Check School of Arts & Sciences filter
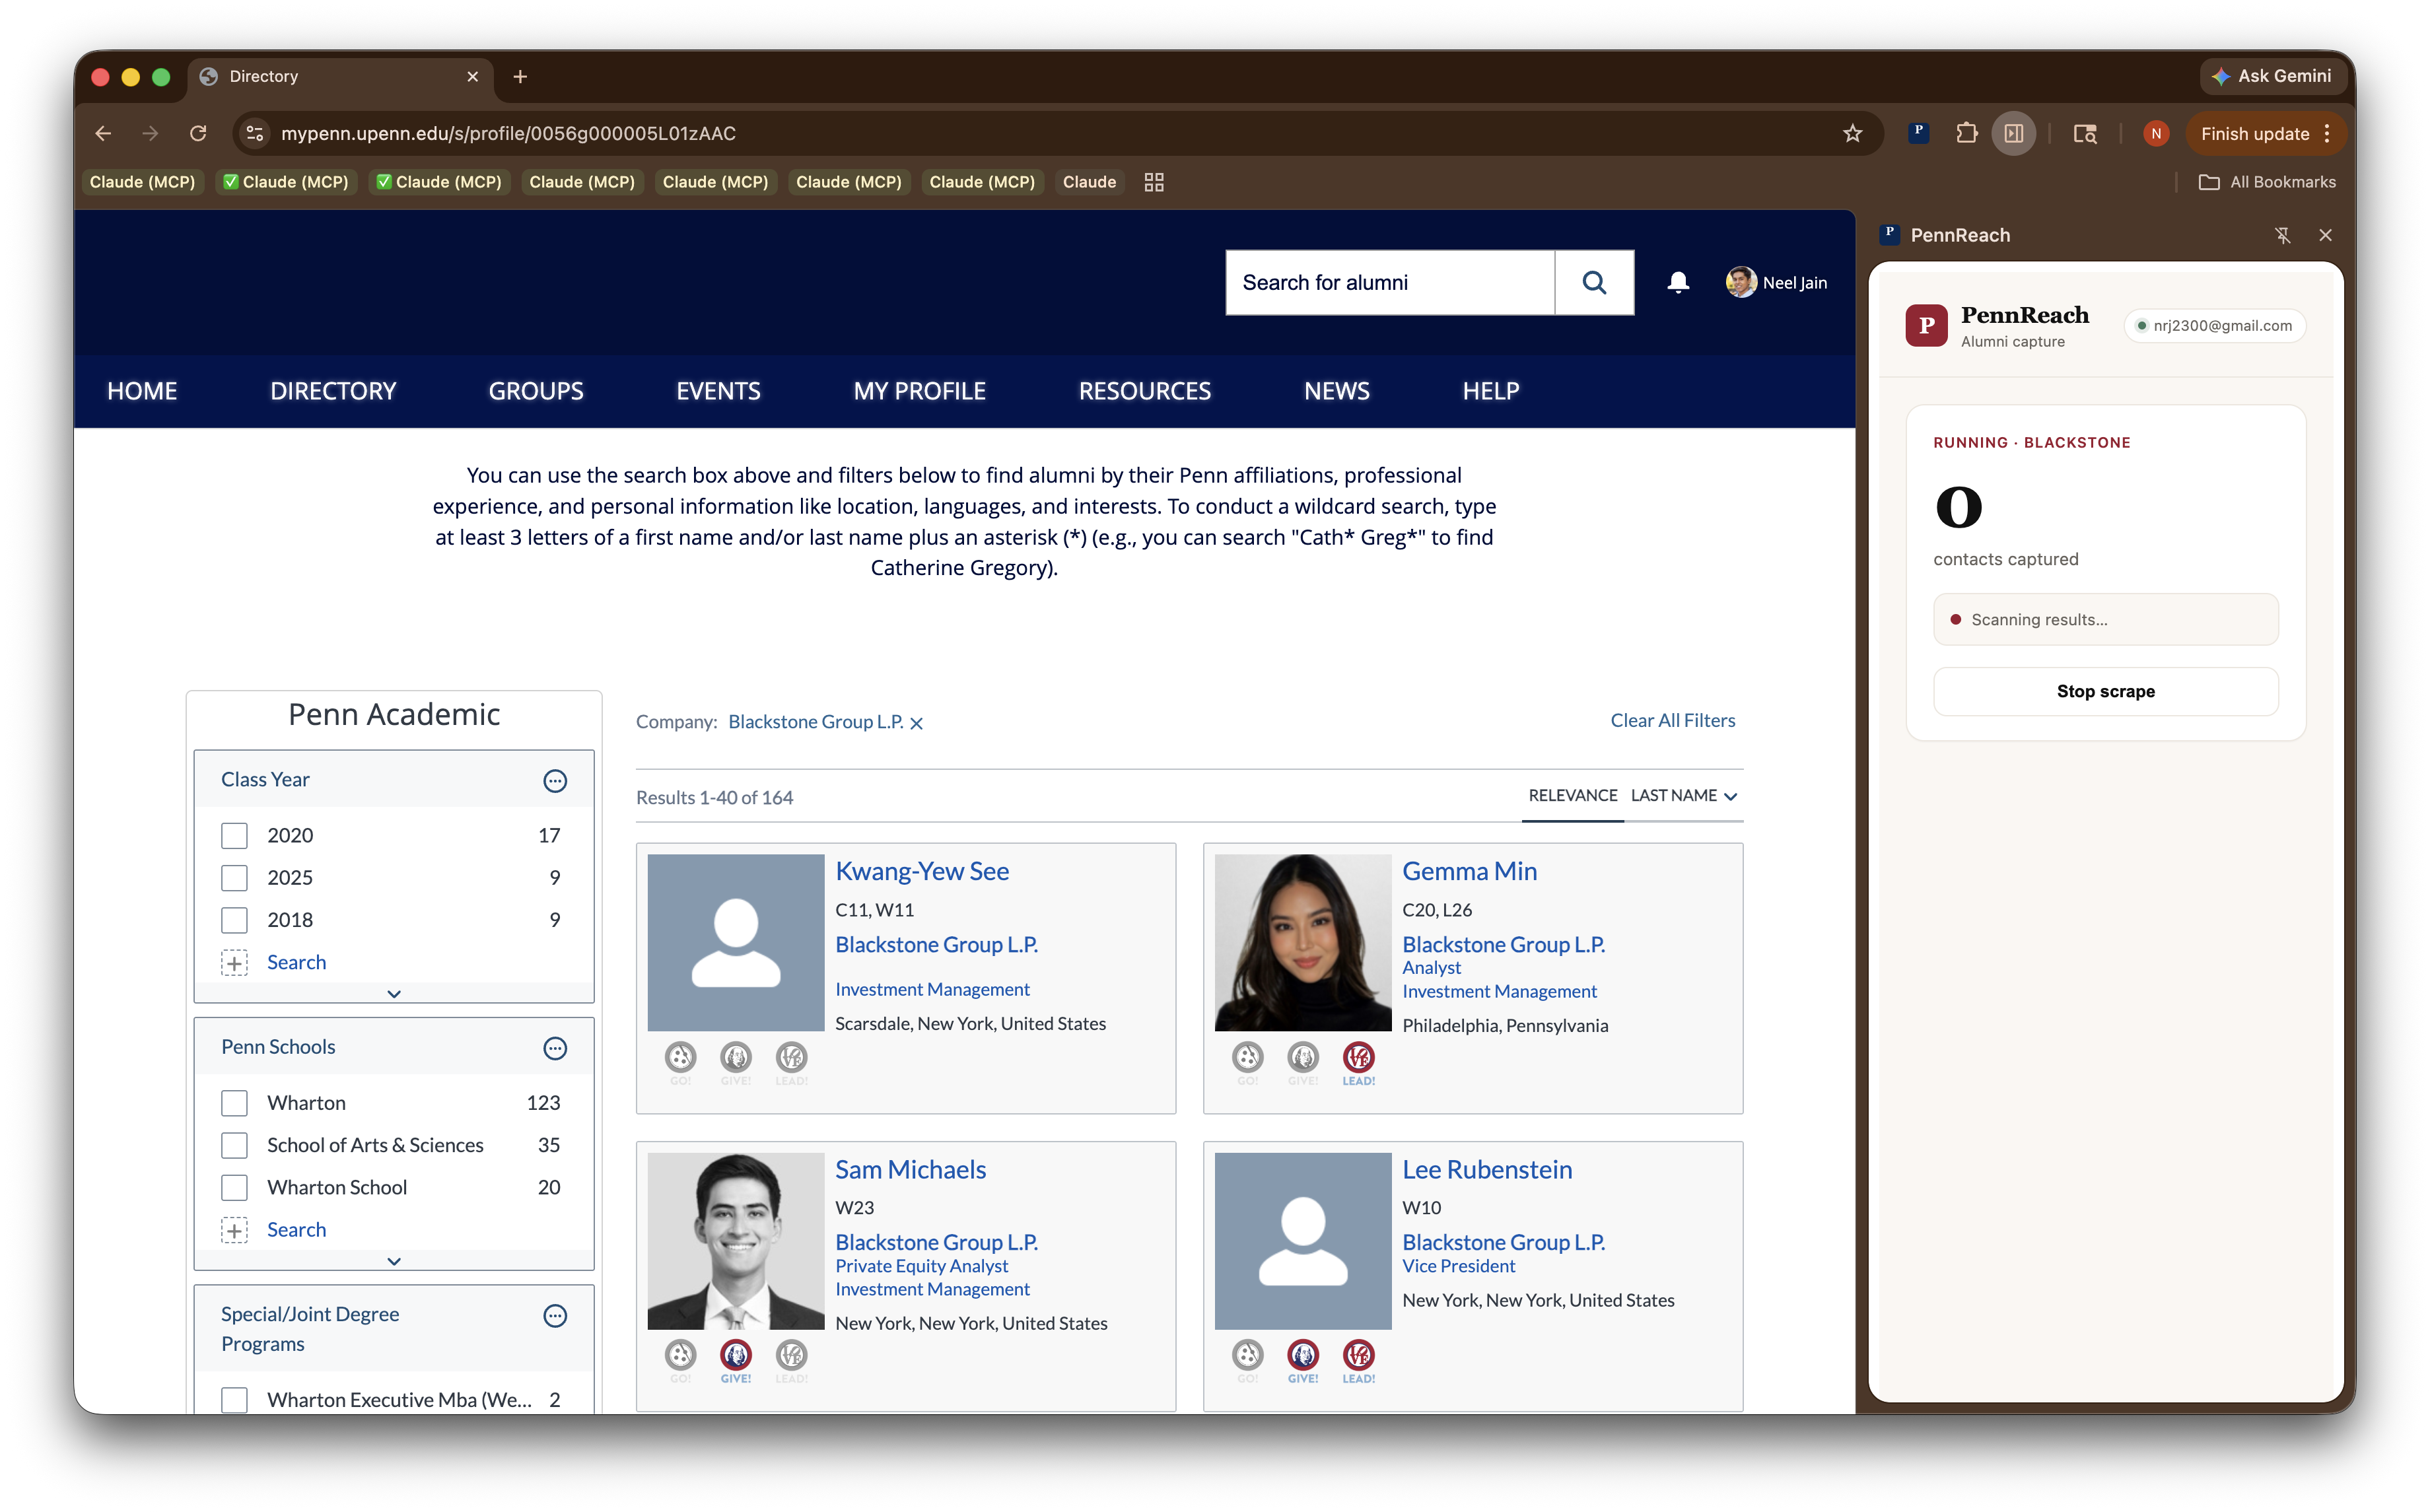Viewport: 2430px width, 1512px height. [x=234, y=1145]
